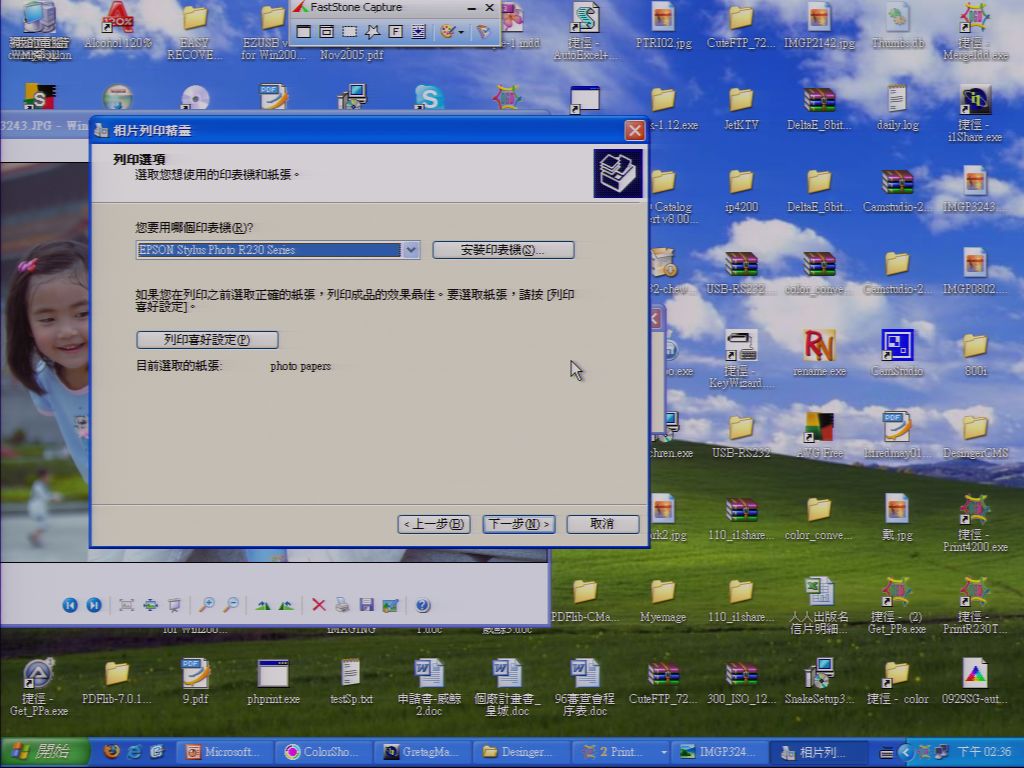The width and height of the screenshot is (1024, 768).
Task: Click FastStone capture rectangular region icon
Action: coord(350,31)
